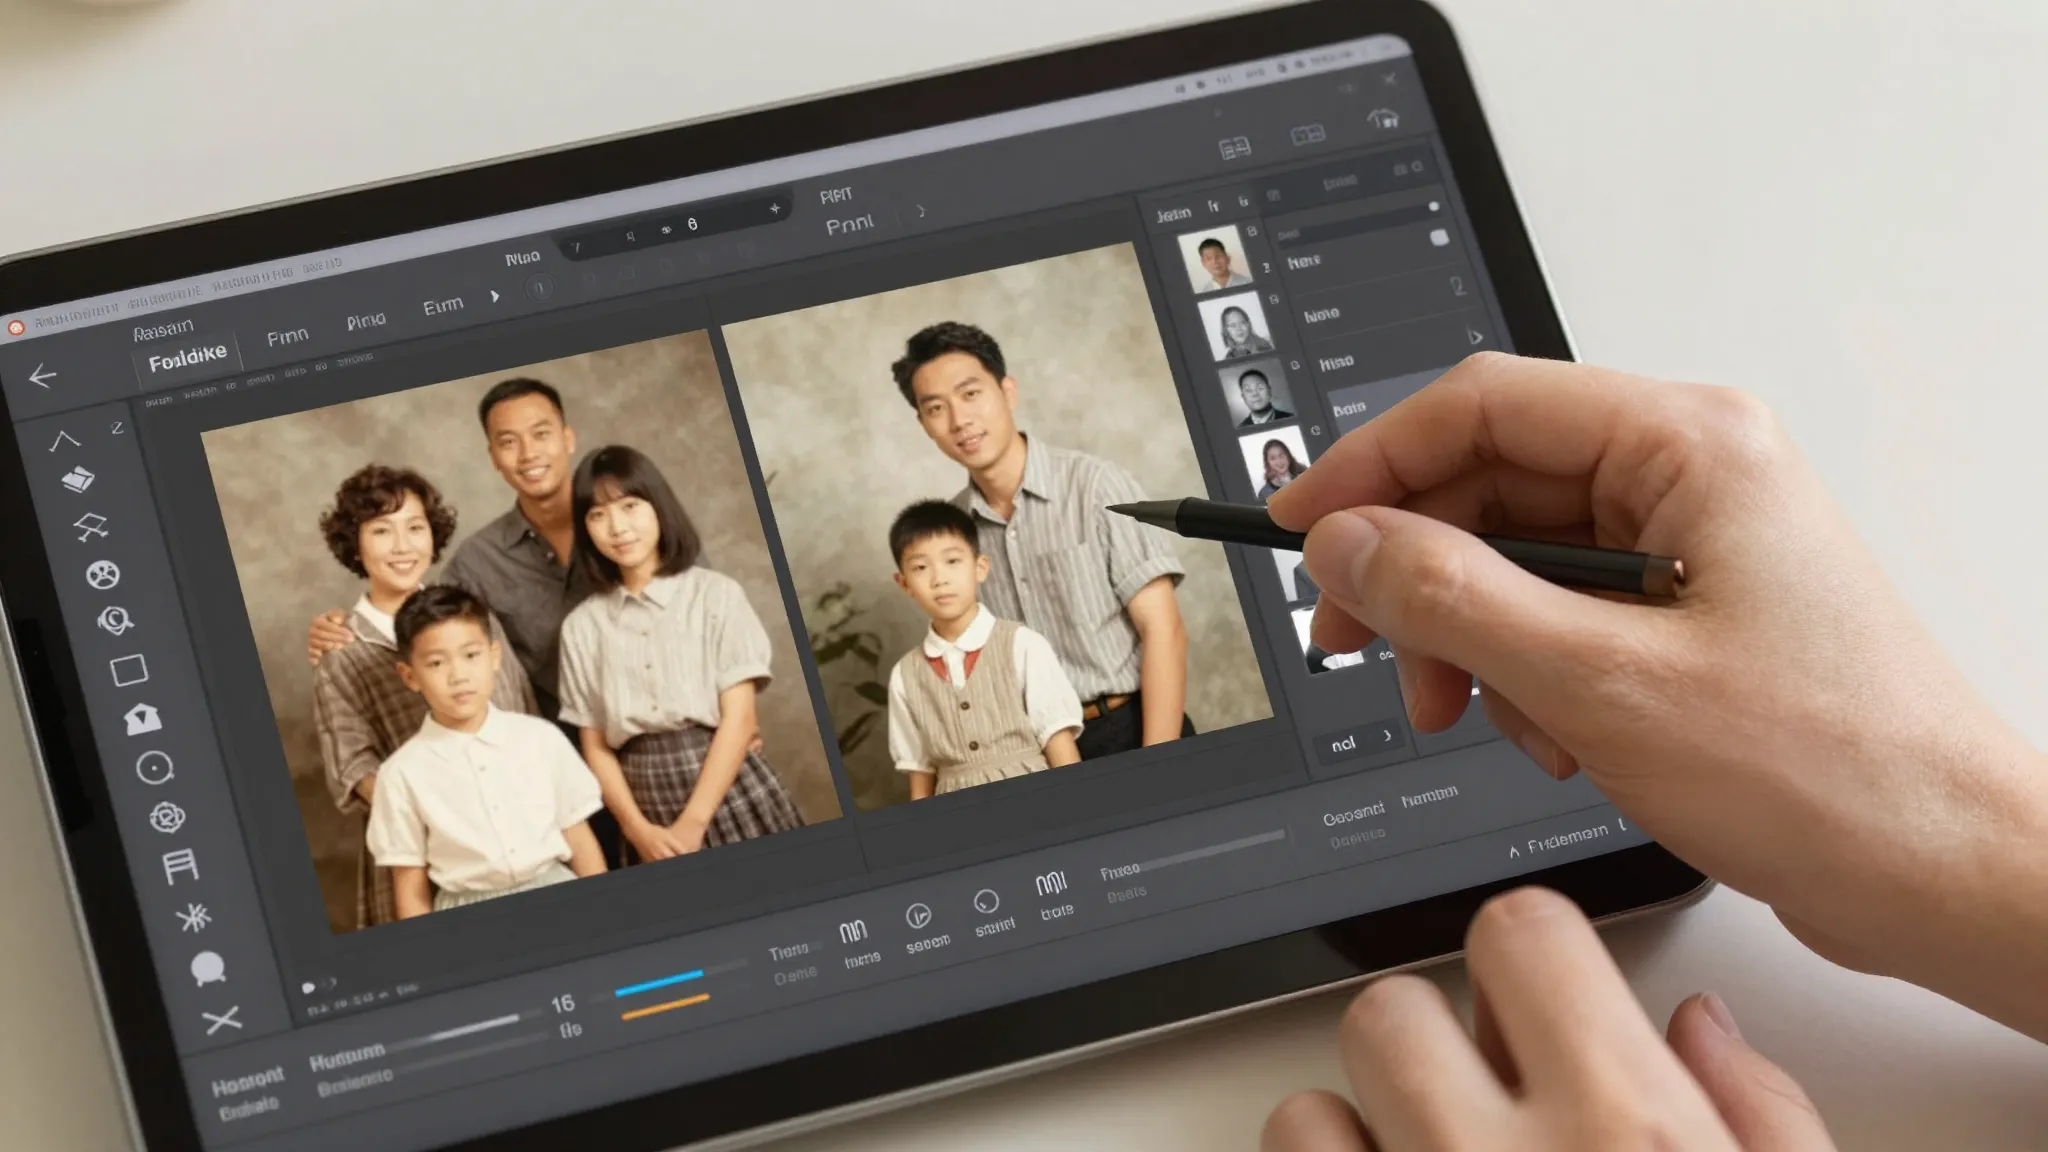
Task: Click the chevron right of 'Pnnl'
Action: point(920,211)
